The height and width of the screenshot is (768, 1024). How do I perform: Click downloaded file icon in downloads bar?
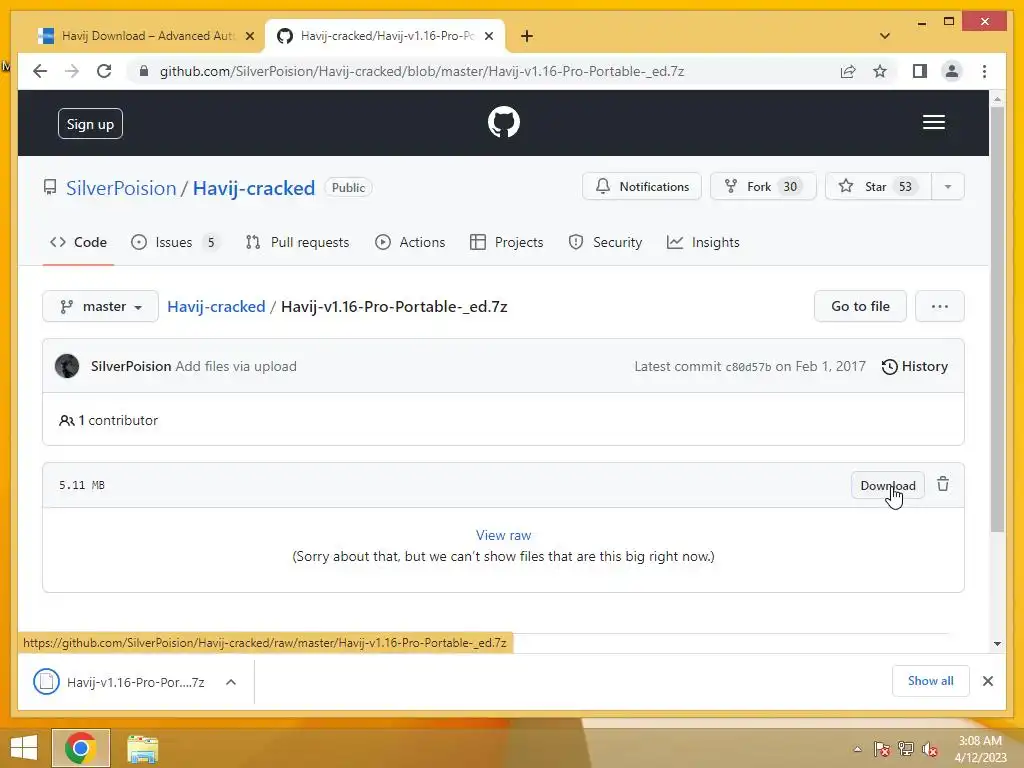[46, 682]
